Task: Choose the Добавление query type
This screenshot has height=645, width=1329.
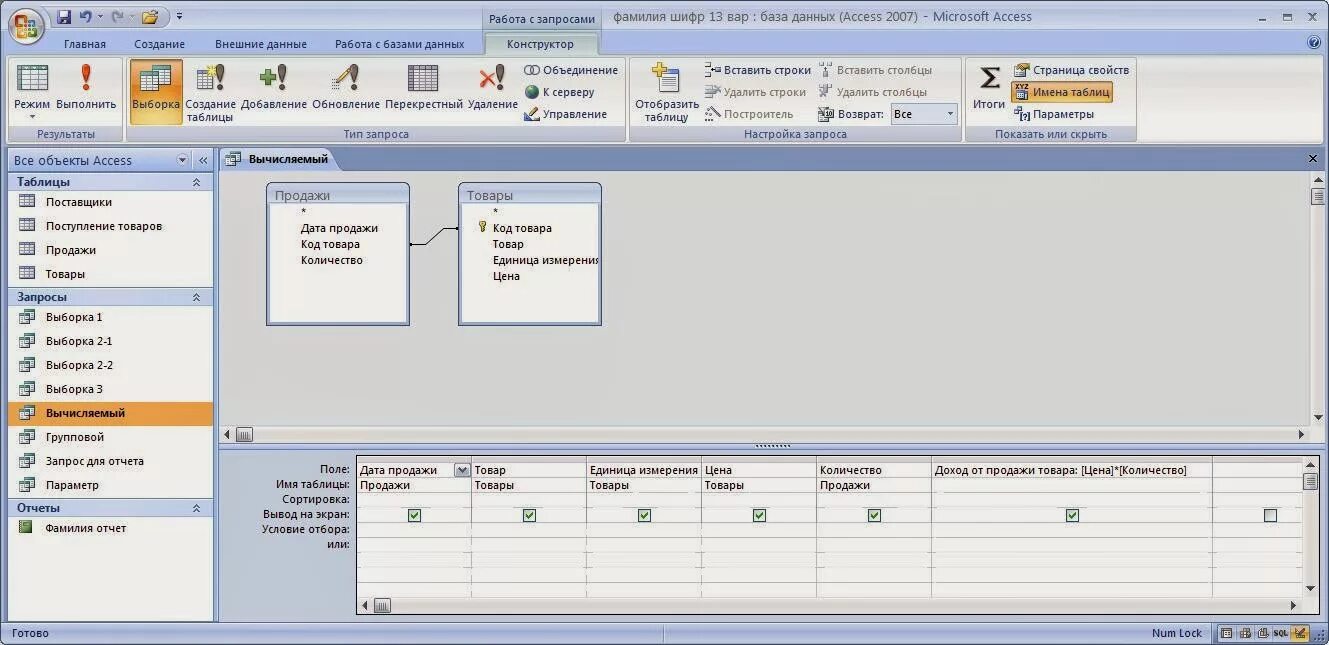Action: pyautogui.click(x=273, y=89)
